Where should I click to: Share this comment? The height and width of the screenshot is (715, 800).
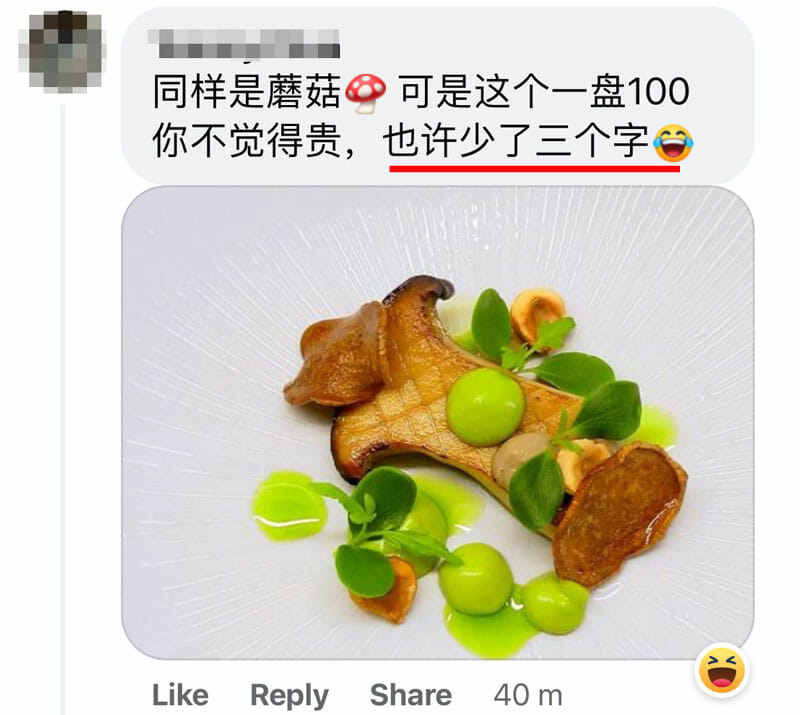pos(411,695)
